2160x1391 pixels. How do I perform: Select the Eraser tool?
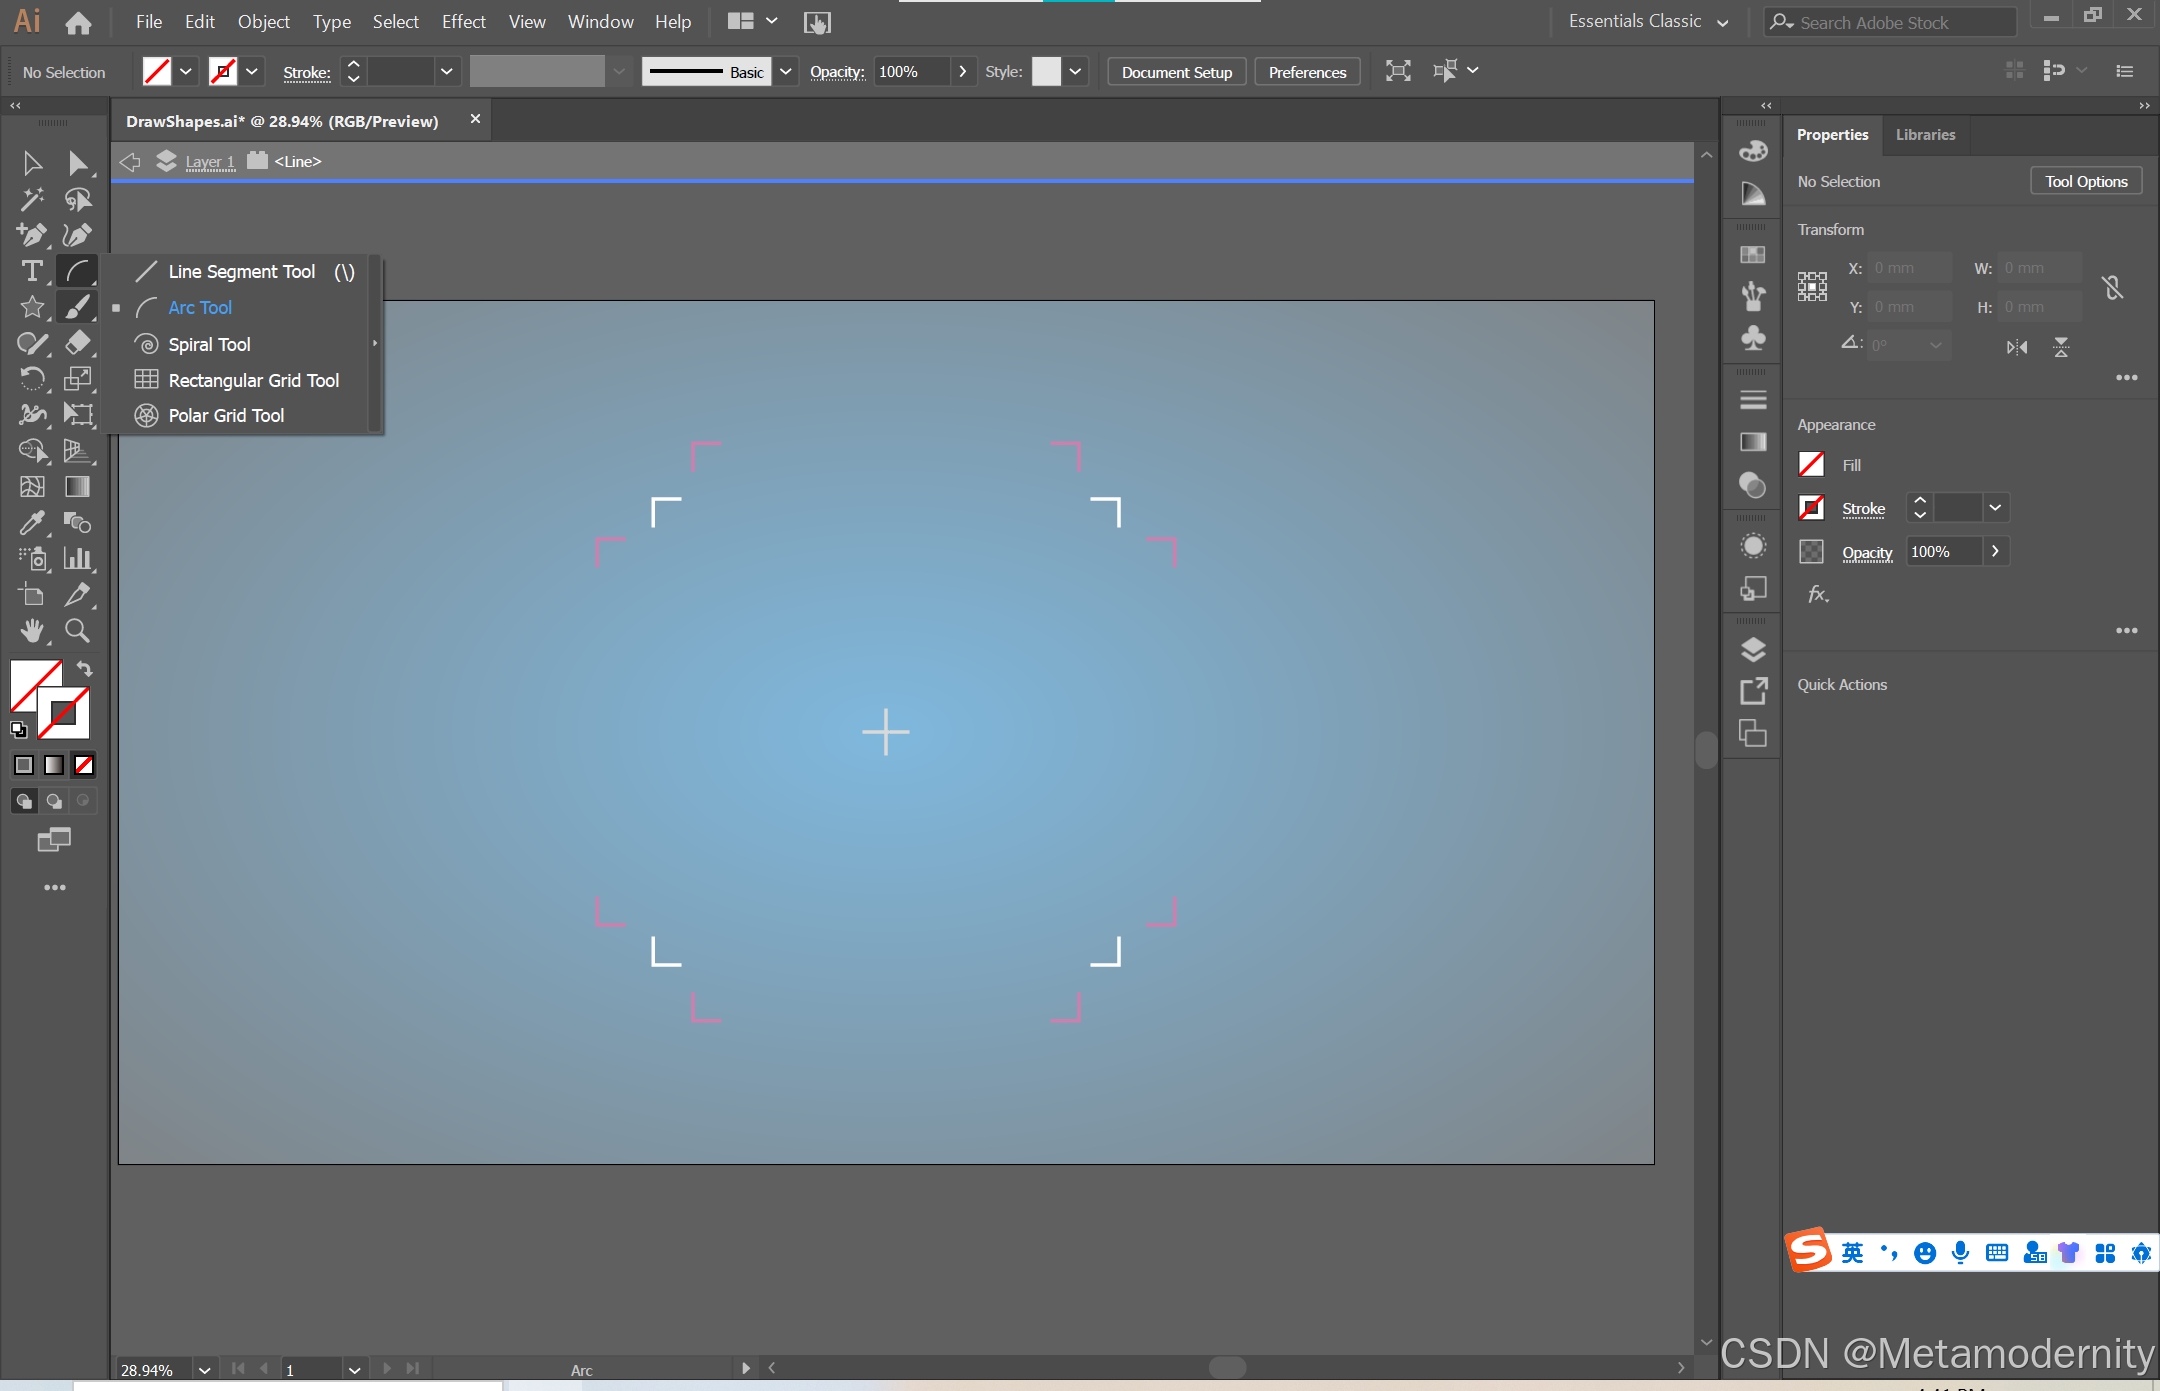[x=77, y=343]
